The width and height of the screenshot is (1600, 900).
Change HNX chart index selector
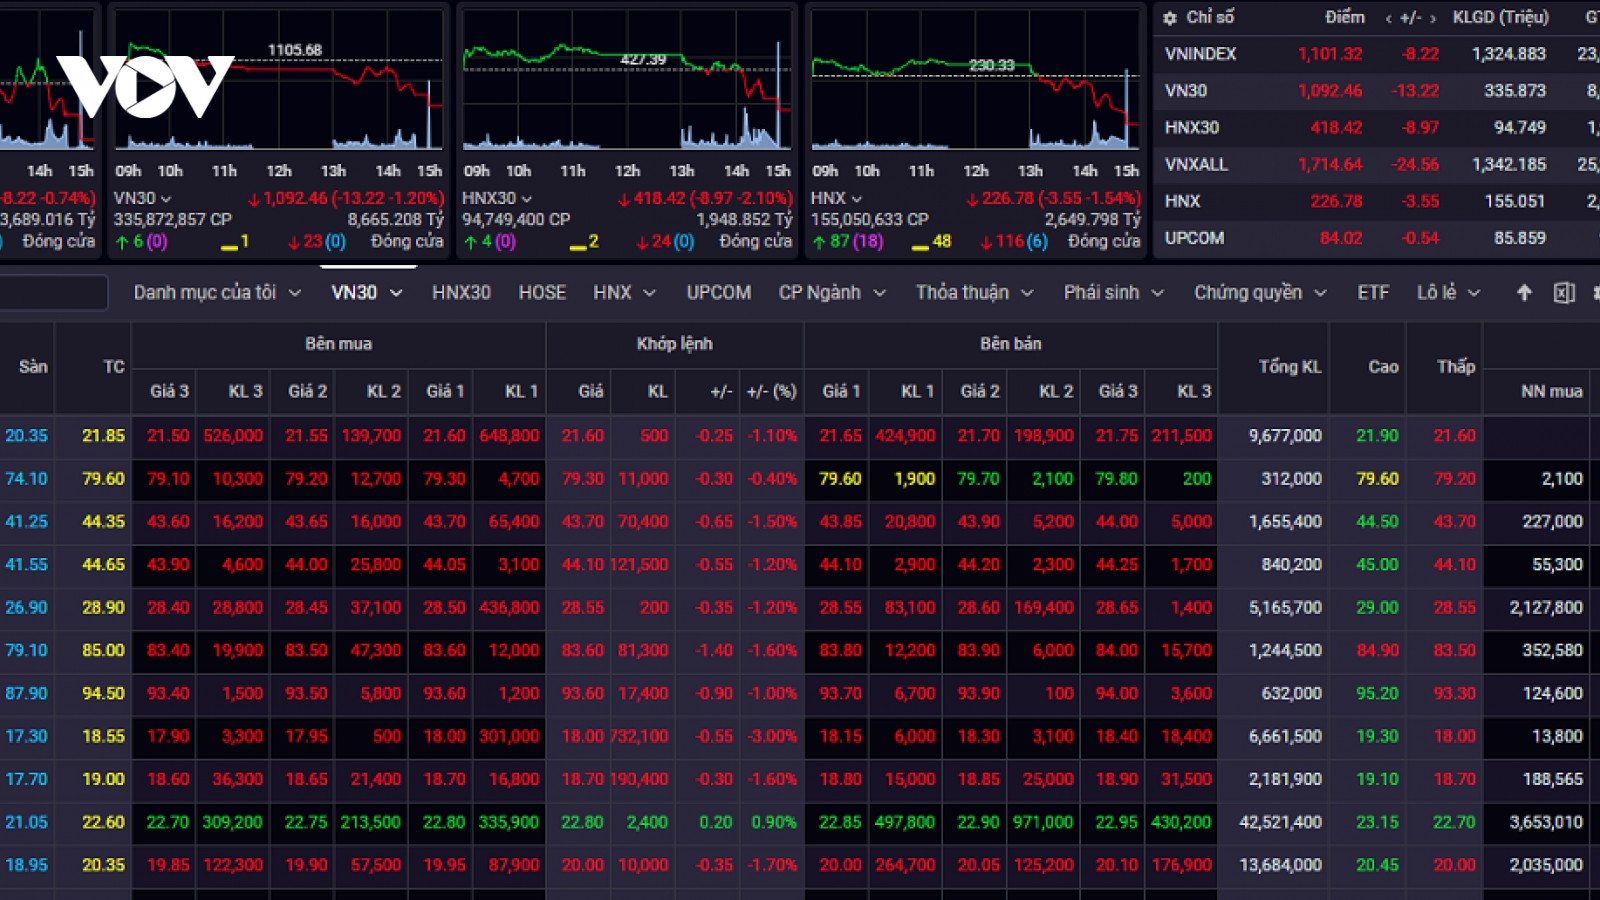click(836, 198)
